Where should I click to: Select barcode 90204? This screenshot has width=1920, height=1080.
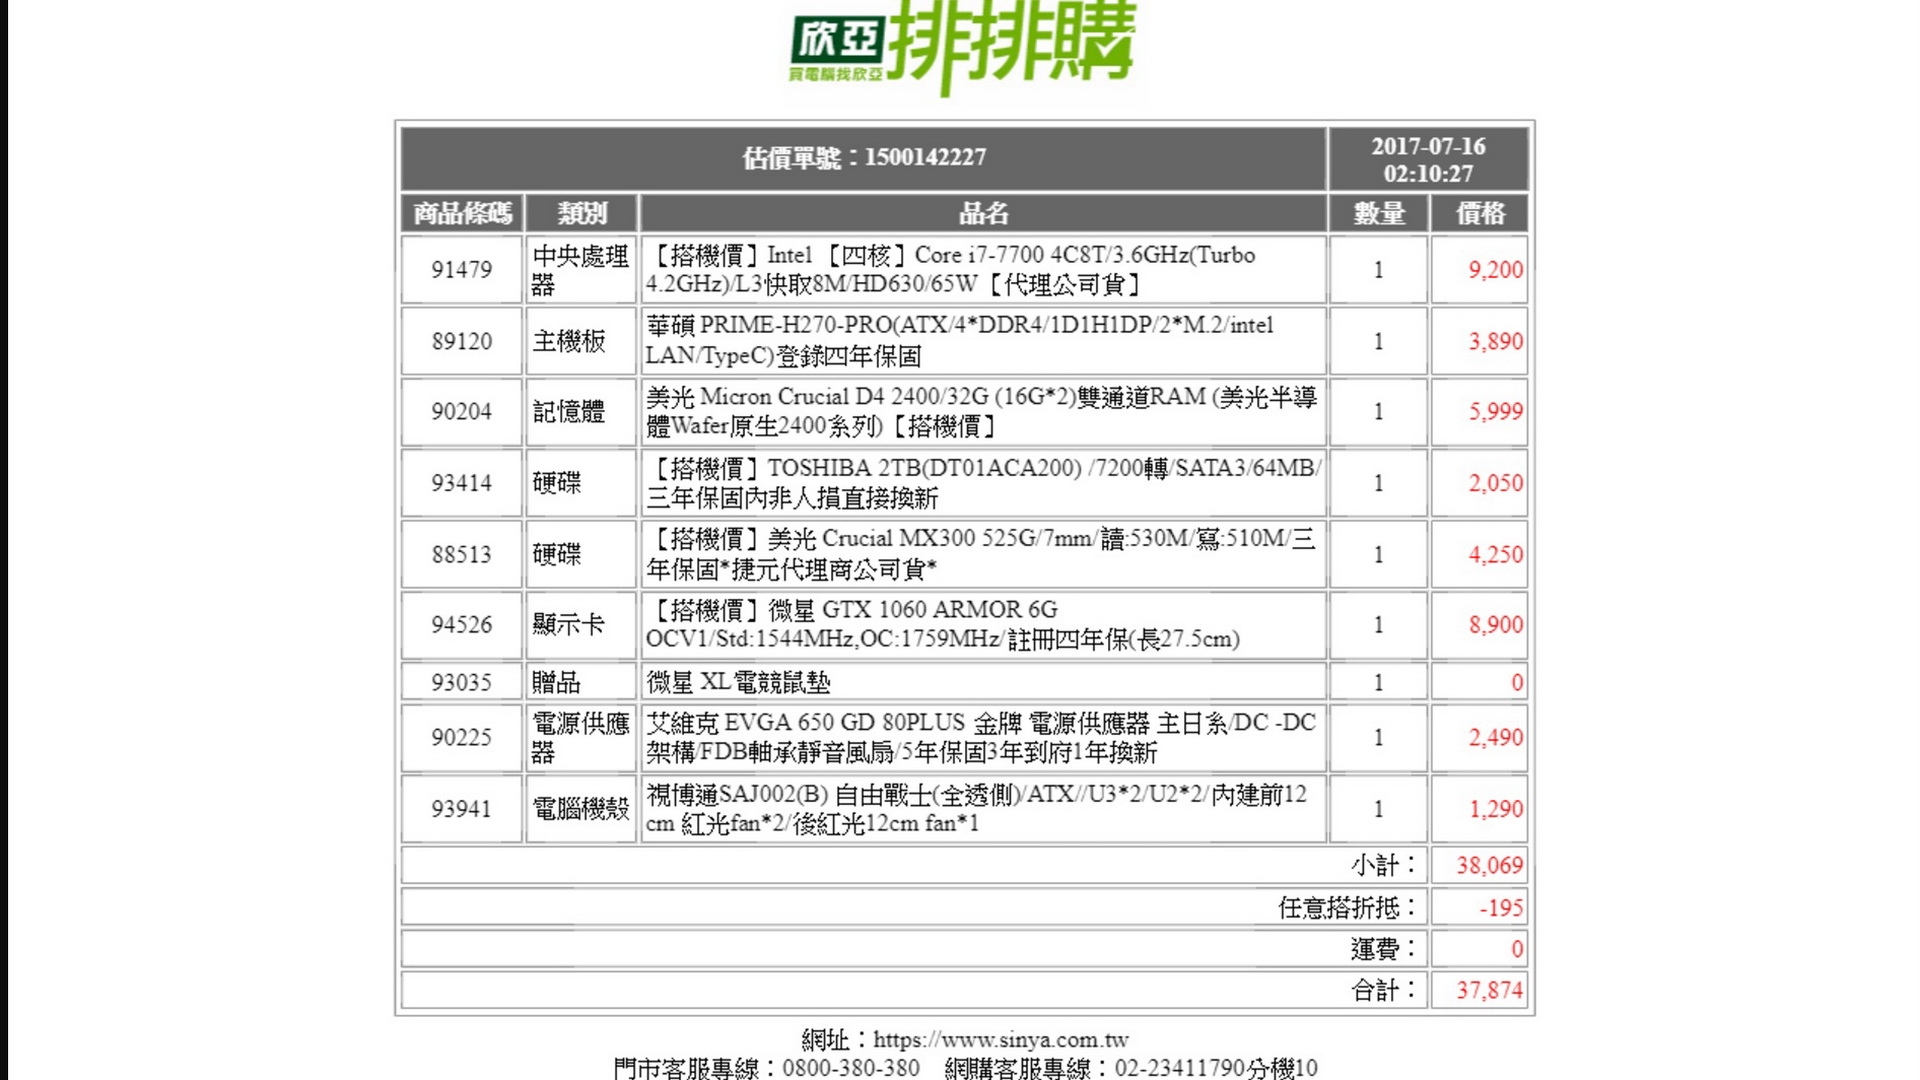[x=461, y=412]
